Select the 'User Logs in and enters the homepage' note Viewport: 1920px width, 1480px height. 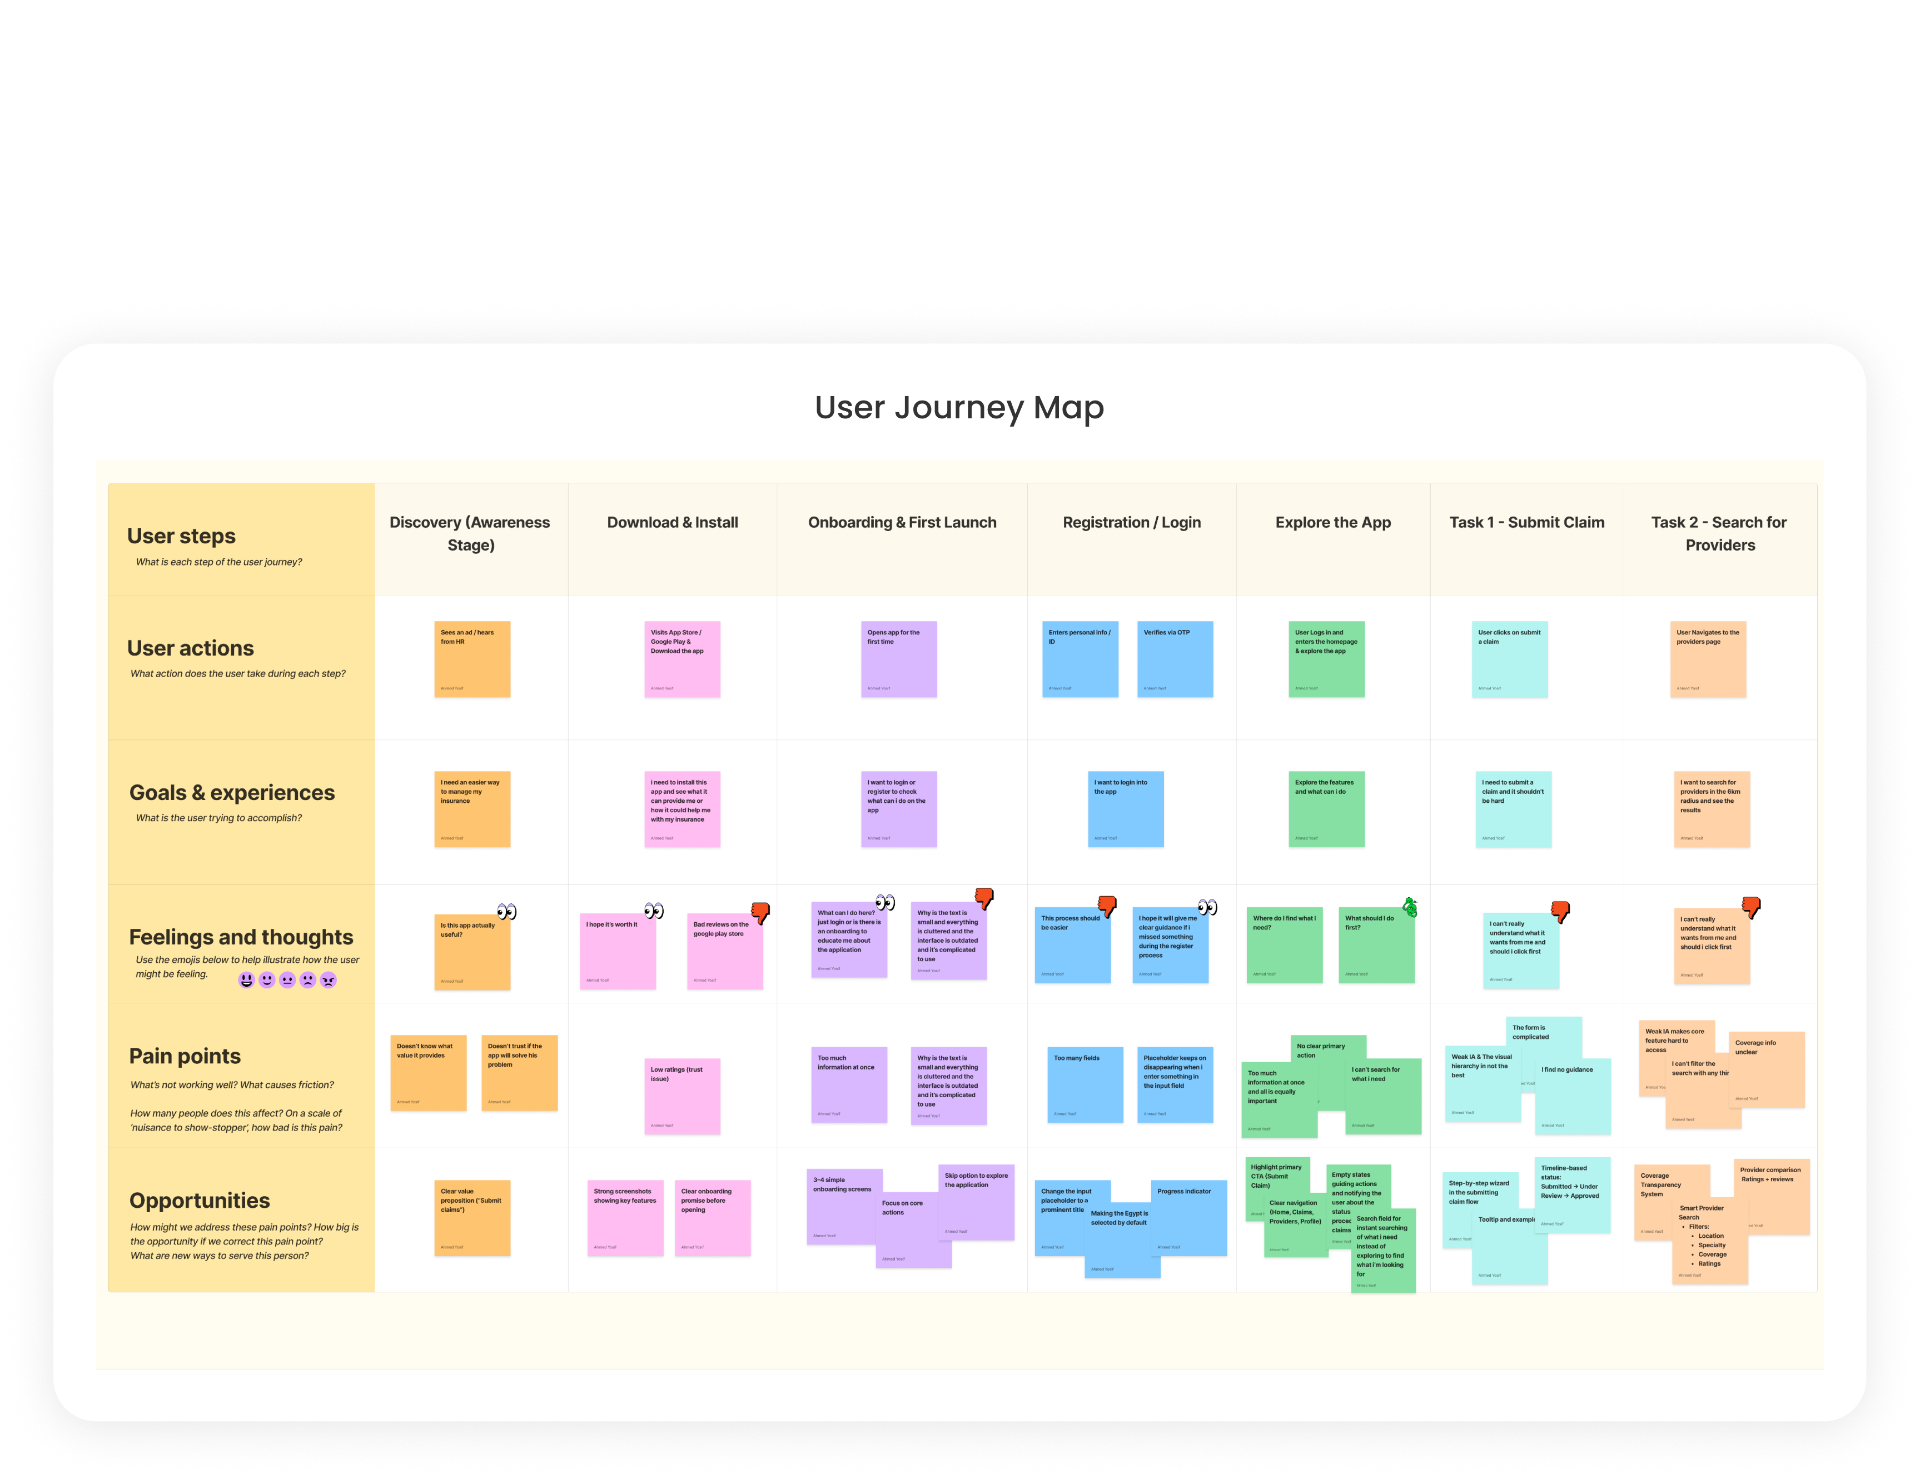coord(1327,659)
